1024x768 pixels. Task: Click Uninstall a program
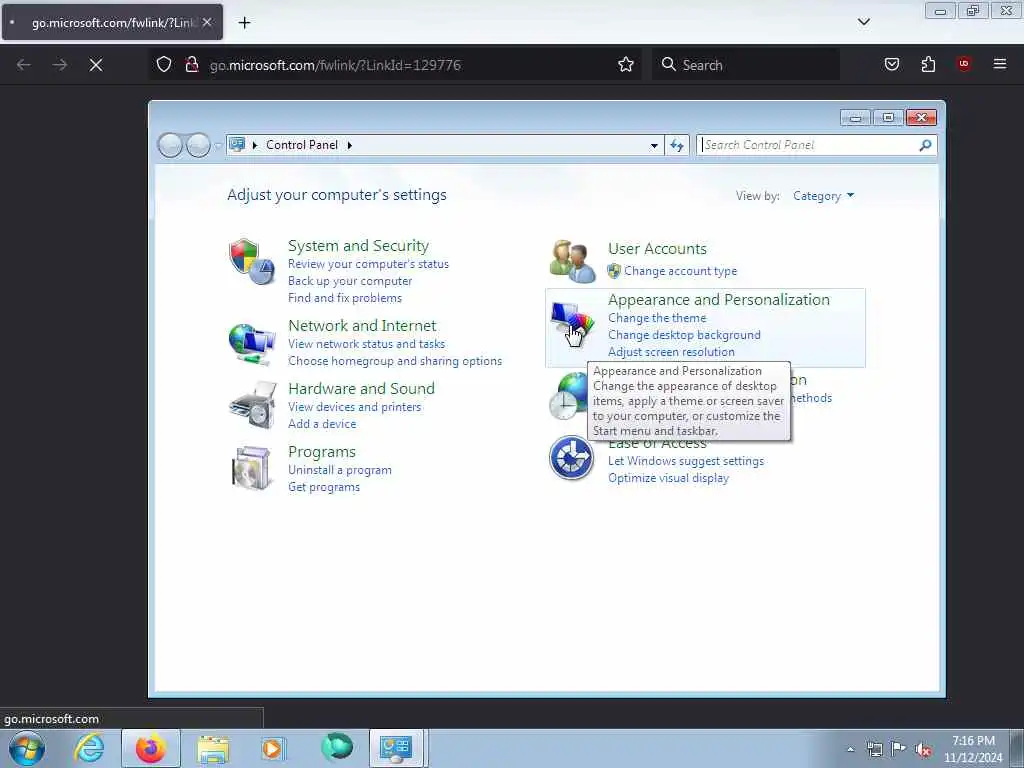[x=340, y=470]
